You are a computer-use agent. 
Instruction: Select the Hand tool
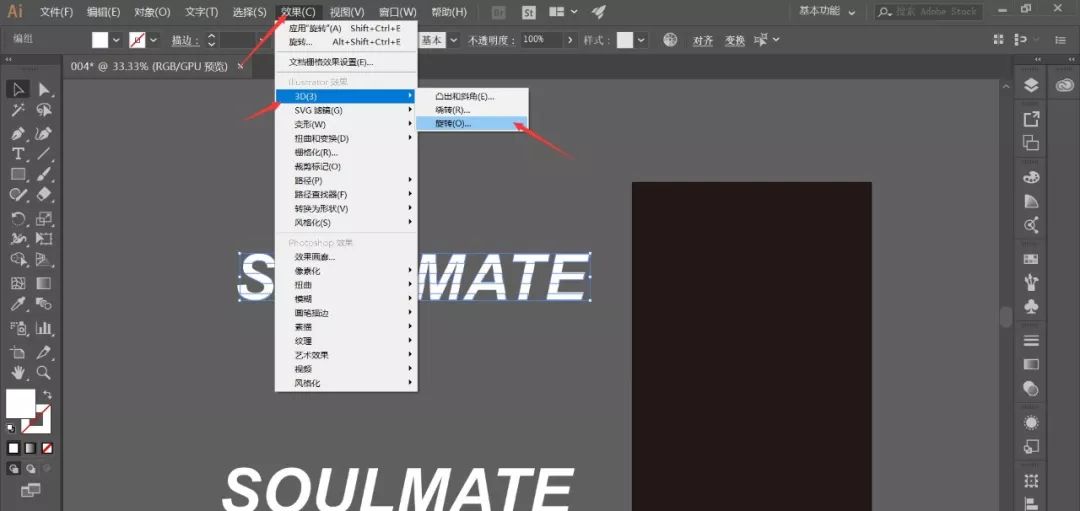(x=18, y=372)
